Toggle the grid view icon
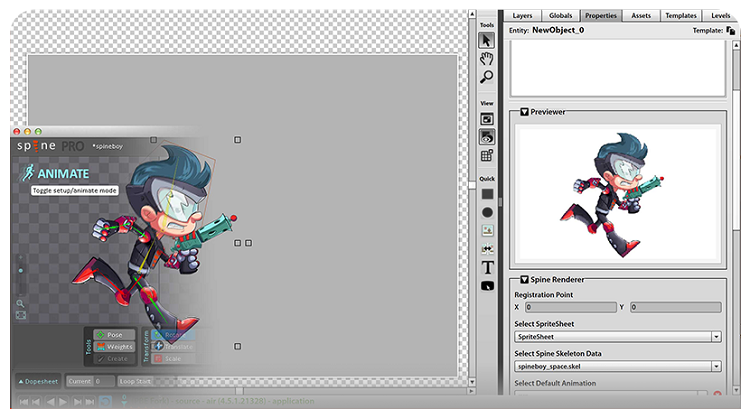This screenshot has height=409, width=750. pos(486,155)
